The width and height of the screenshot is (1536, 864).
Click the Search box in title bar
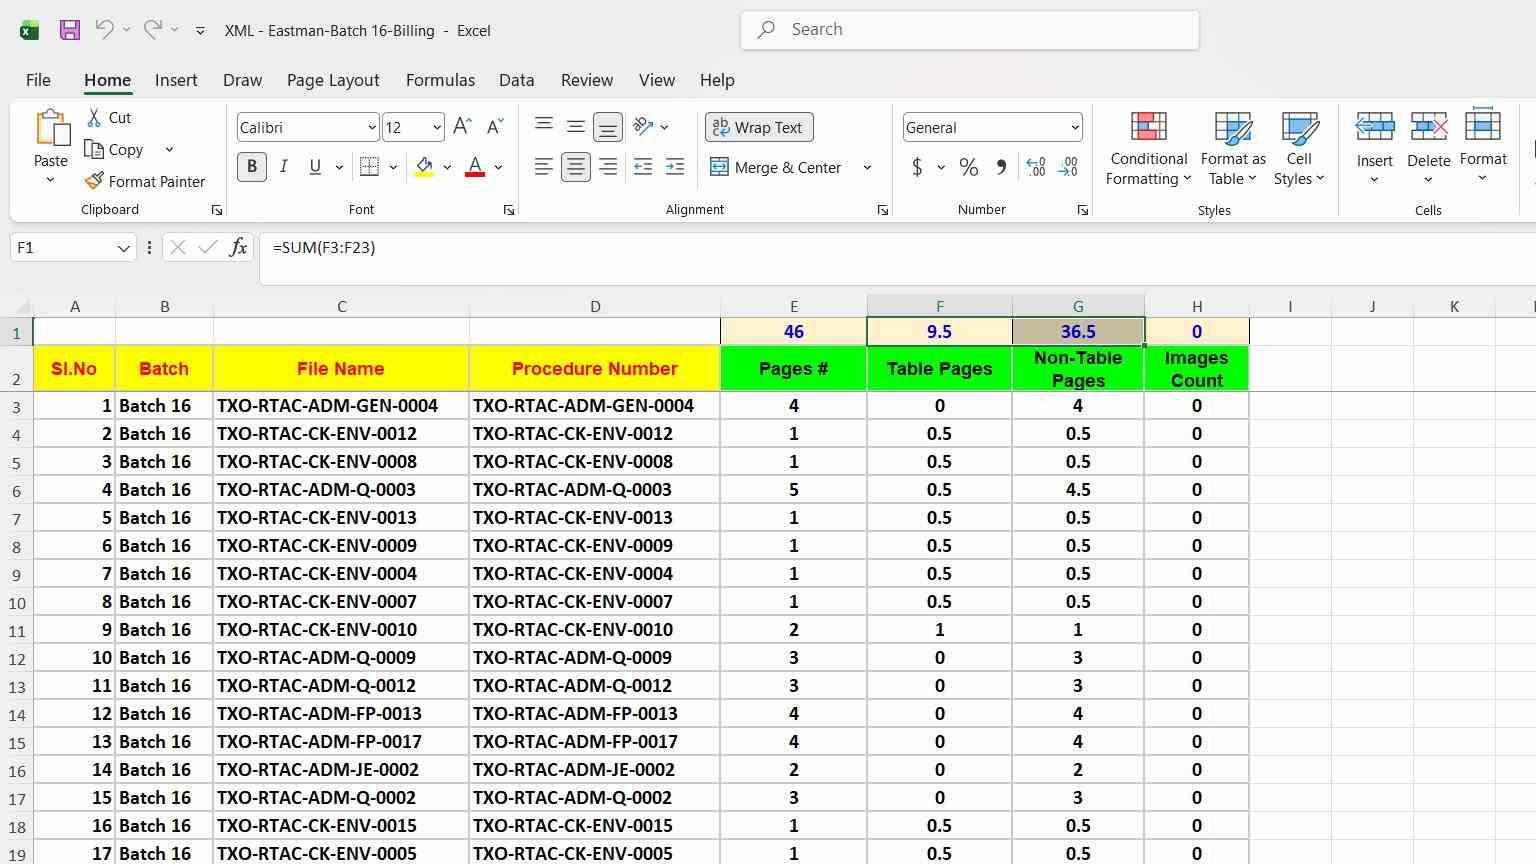pyautogui.click(x=970, y=30)
